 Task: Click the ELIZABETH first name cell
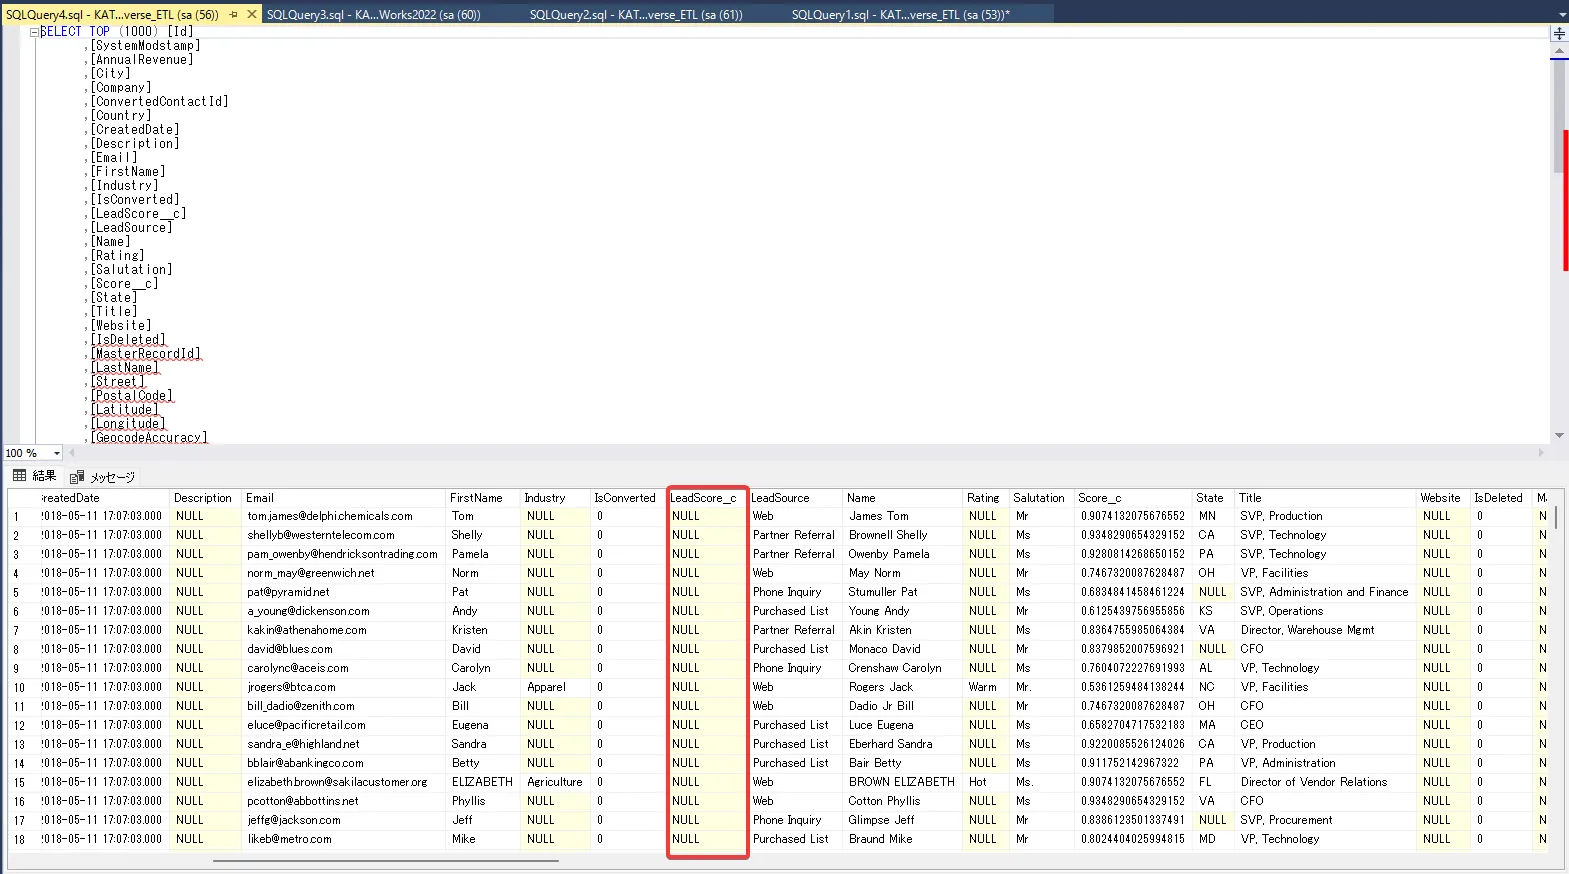pos(482,783)
